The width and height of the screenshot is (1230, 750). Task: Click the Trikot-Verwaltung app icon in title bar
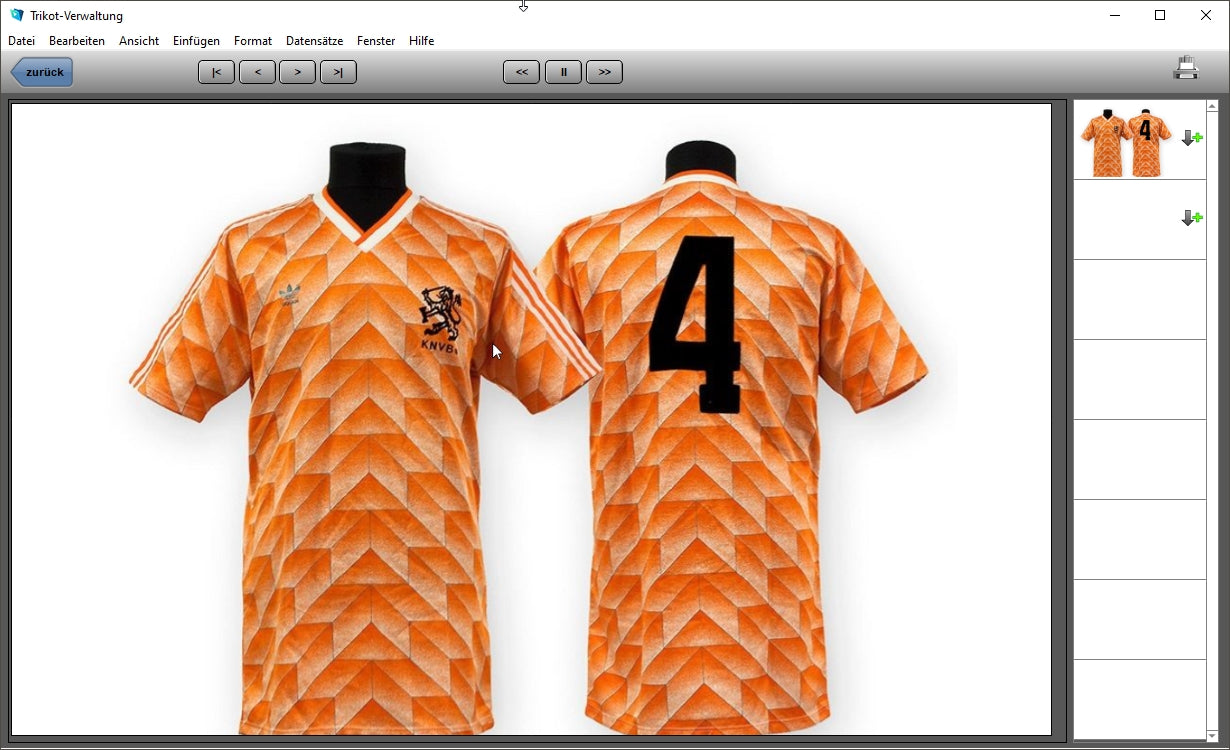pyautogui.click(x=16, y=15)
